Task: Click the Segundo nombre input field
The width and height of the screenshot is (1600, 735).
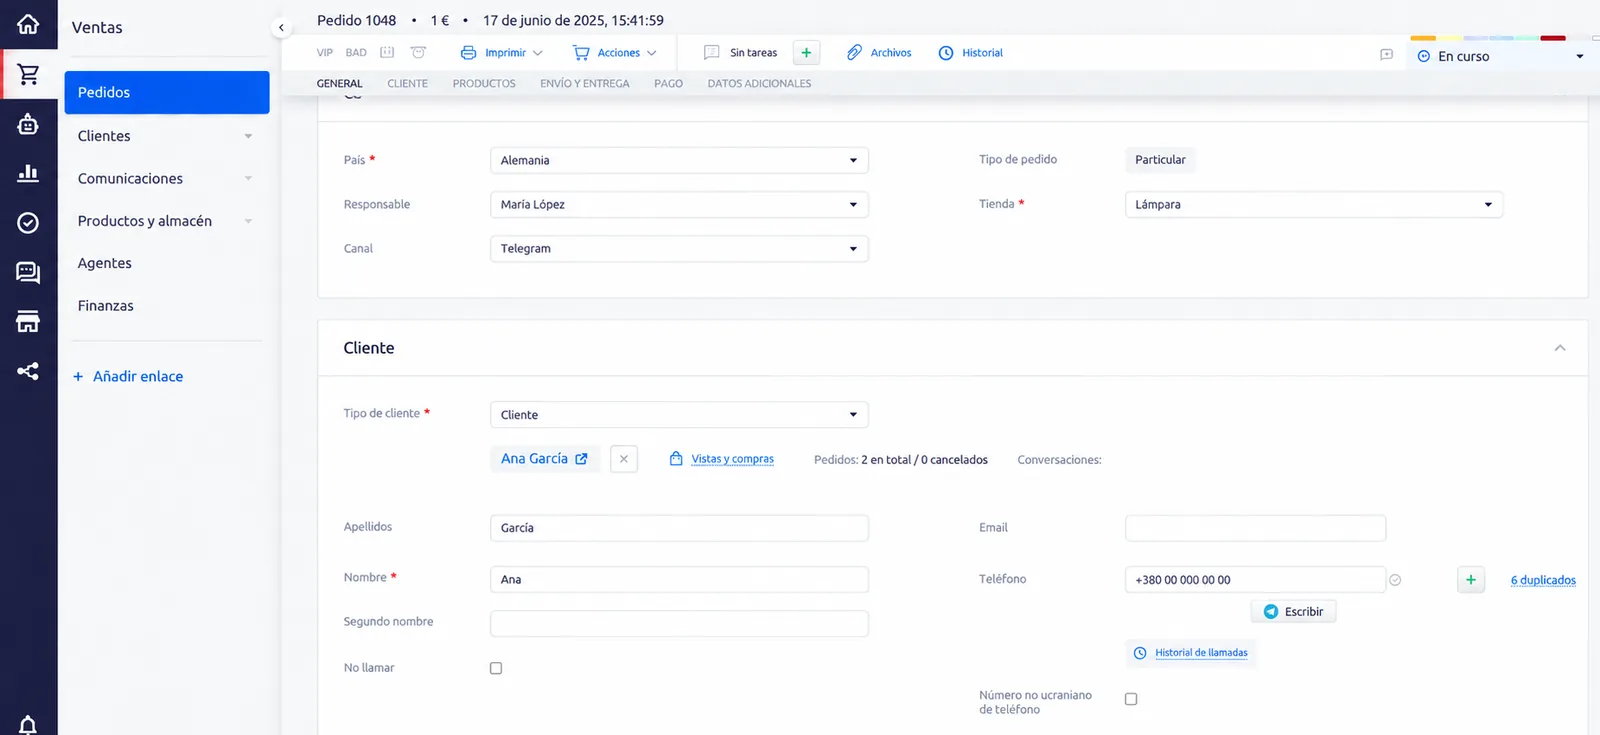Action: 679,623
